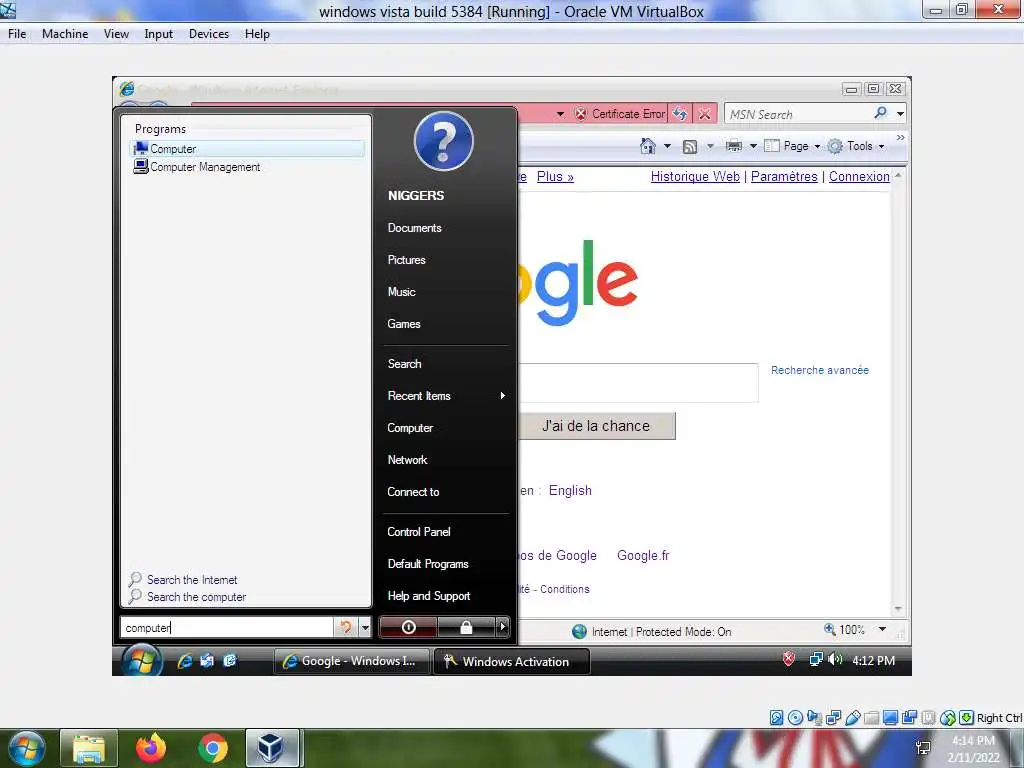Image resolution: width=1024 pixels, height=768 pixels.
Task: Click the Vista Start orb in the guest
Action: (x=141, y=660)
